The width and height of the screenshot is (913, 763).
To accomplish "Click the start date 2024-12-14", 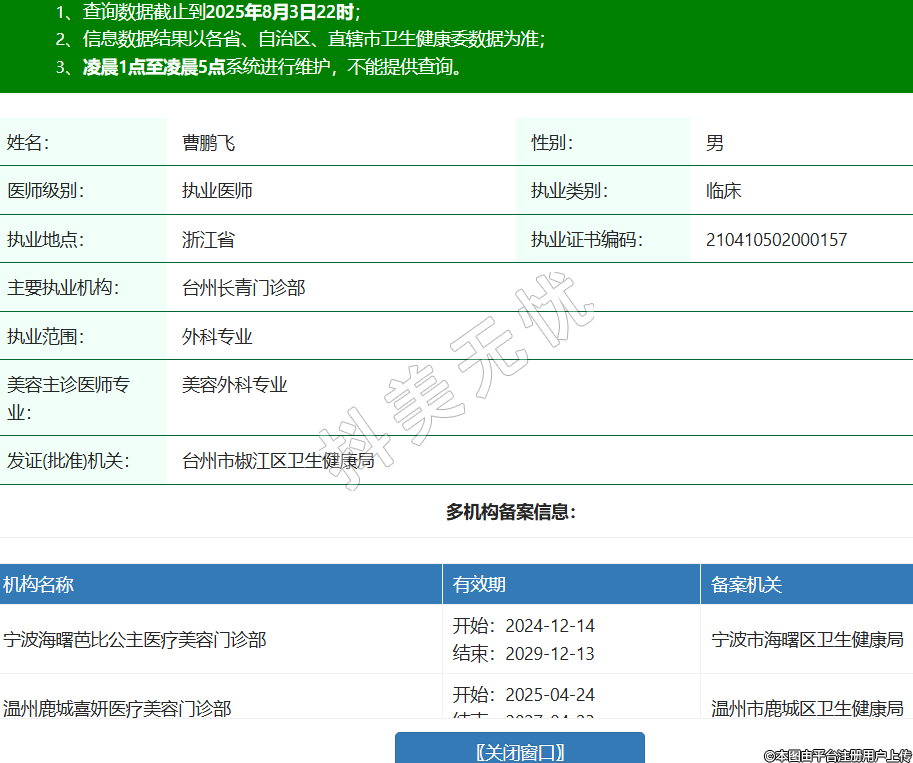I will pos(549,626).
